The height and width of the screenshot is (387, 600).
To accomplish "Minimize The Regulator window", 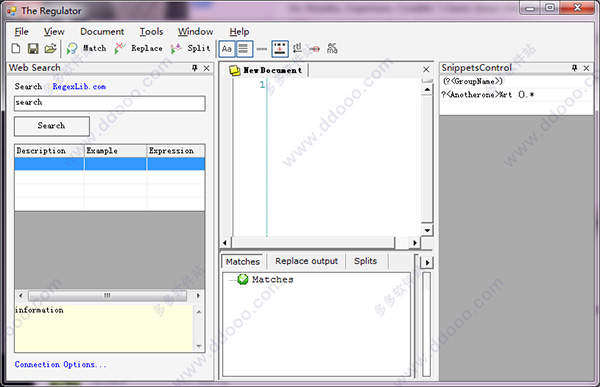I will [530, 8].
